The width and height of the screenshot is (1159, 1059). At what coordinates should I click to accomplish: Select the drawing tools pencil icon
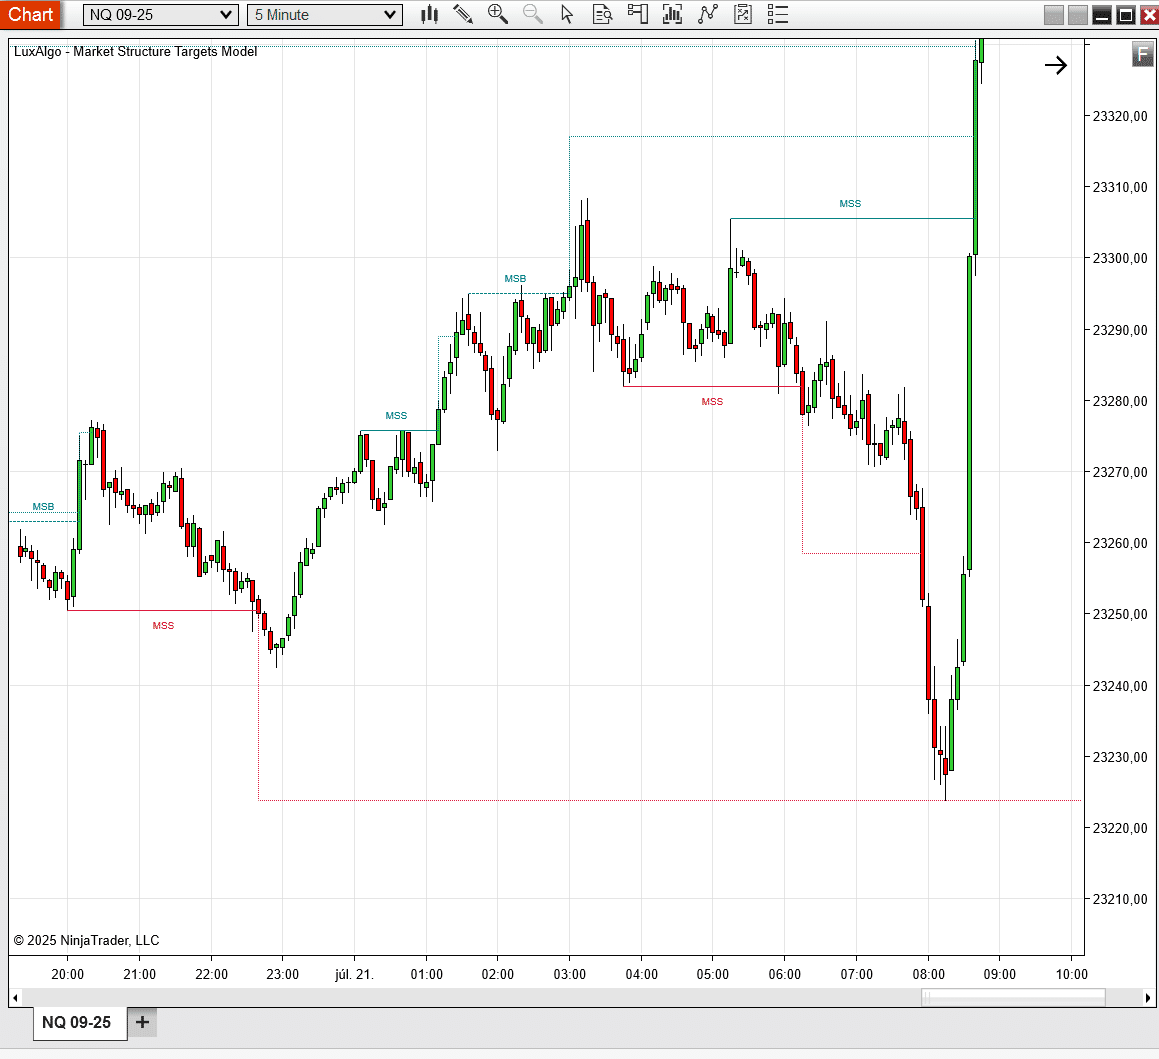(463, 14)
